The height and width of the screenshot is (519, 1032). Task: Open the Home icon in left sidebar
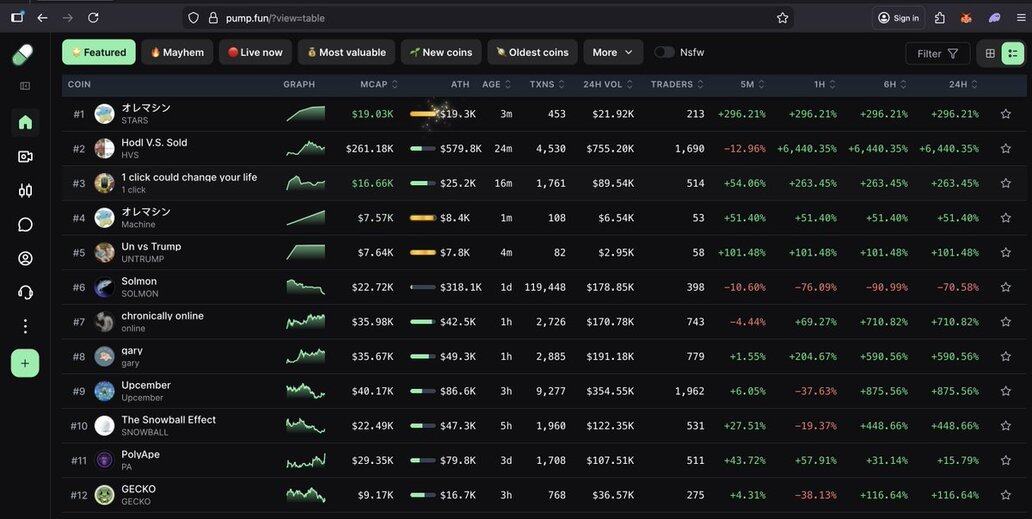[25, 122]
